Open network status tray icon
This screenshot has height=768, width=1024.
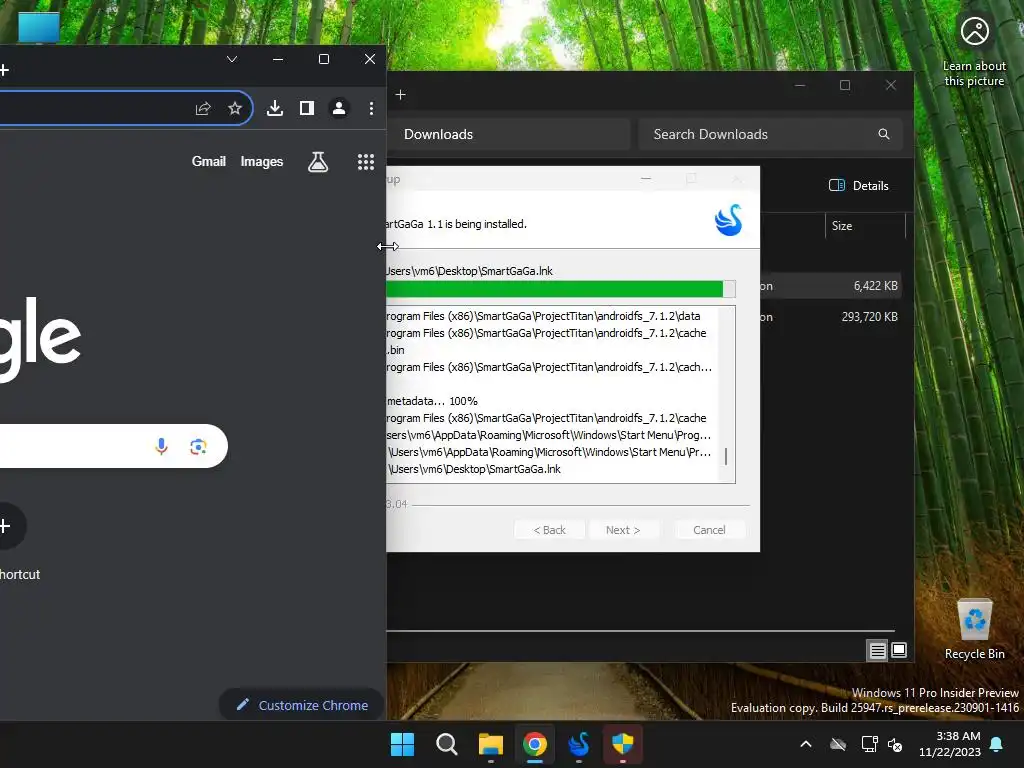tap(869, 744)
